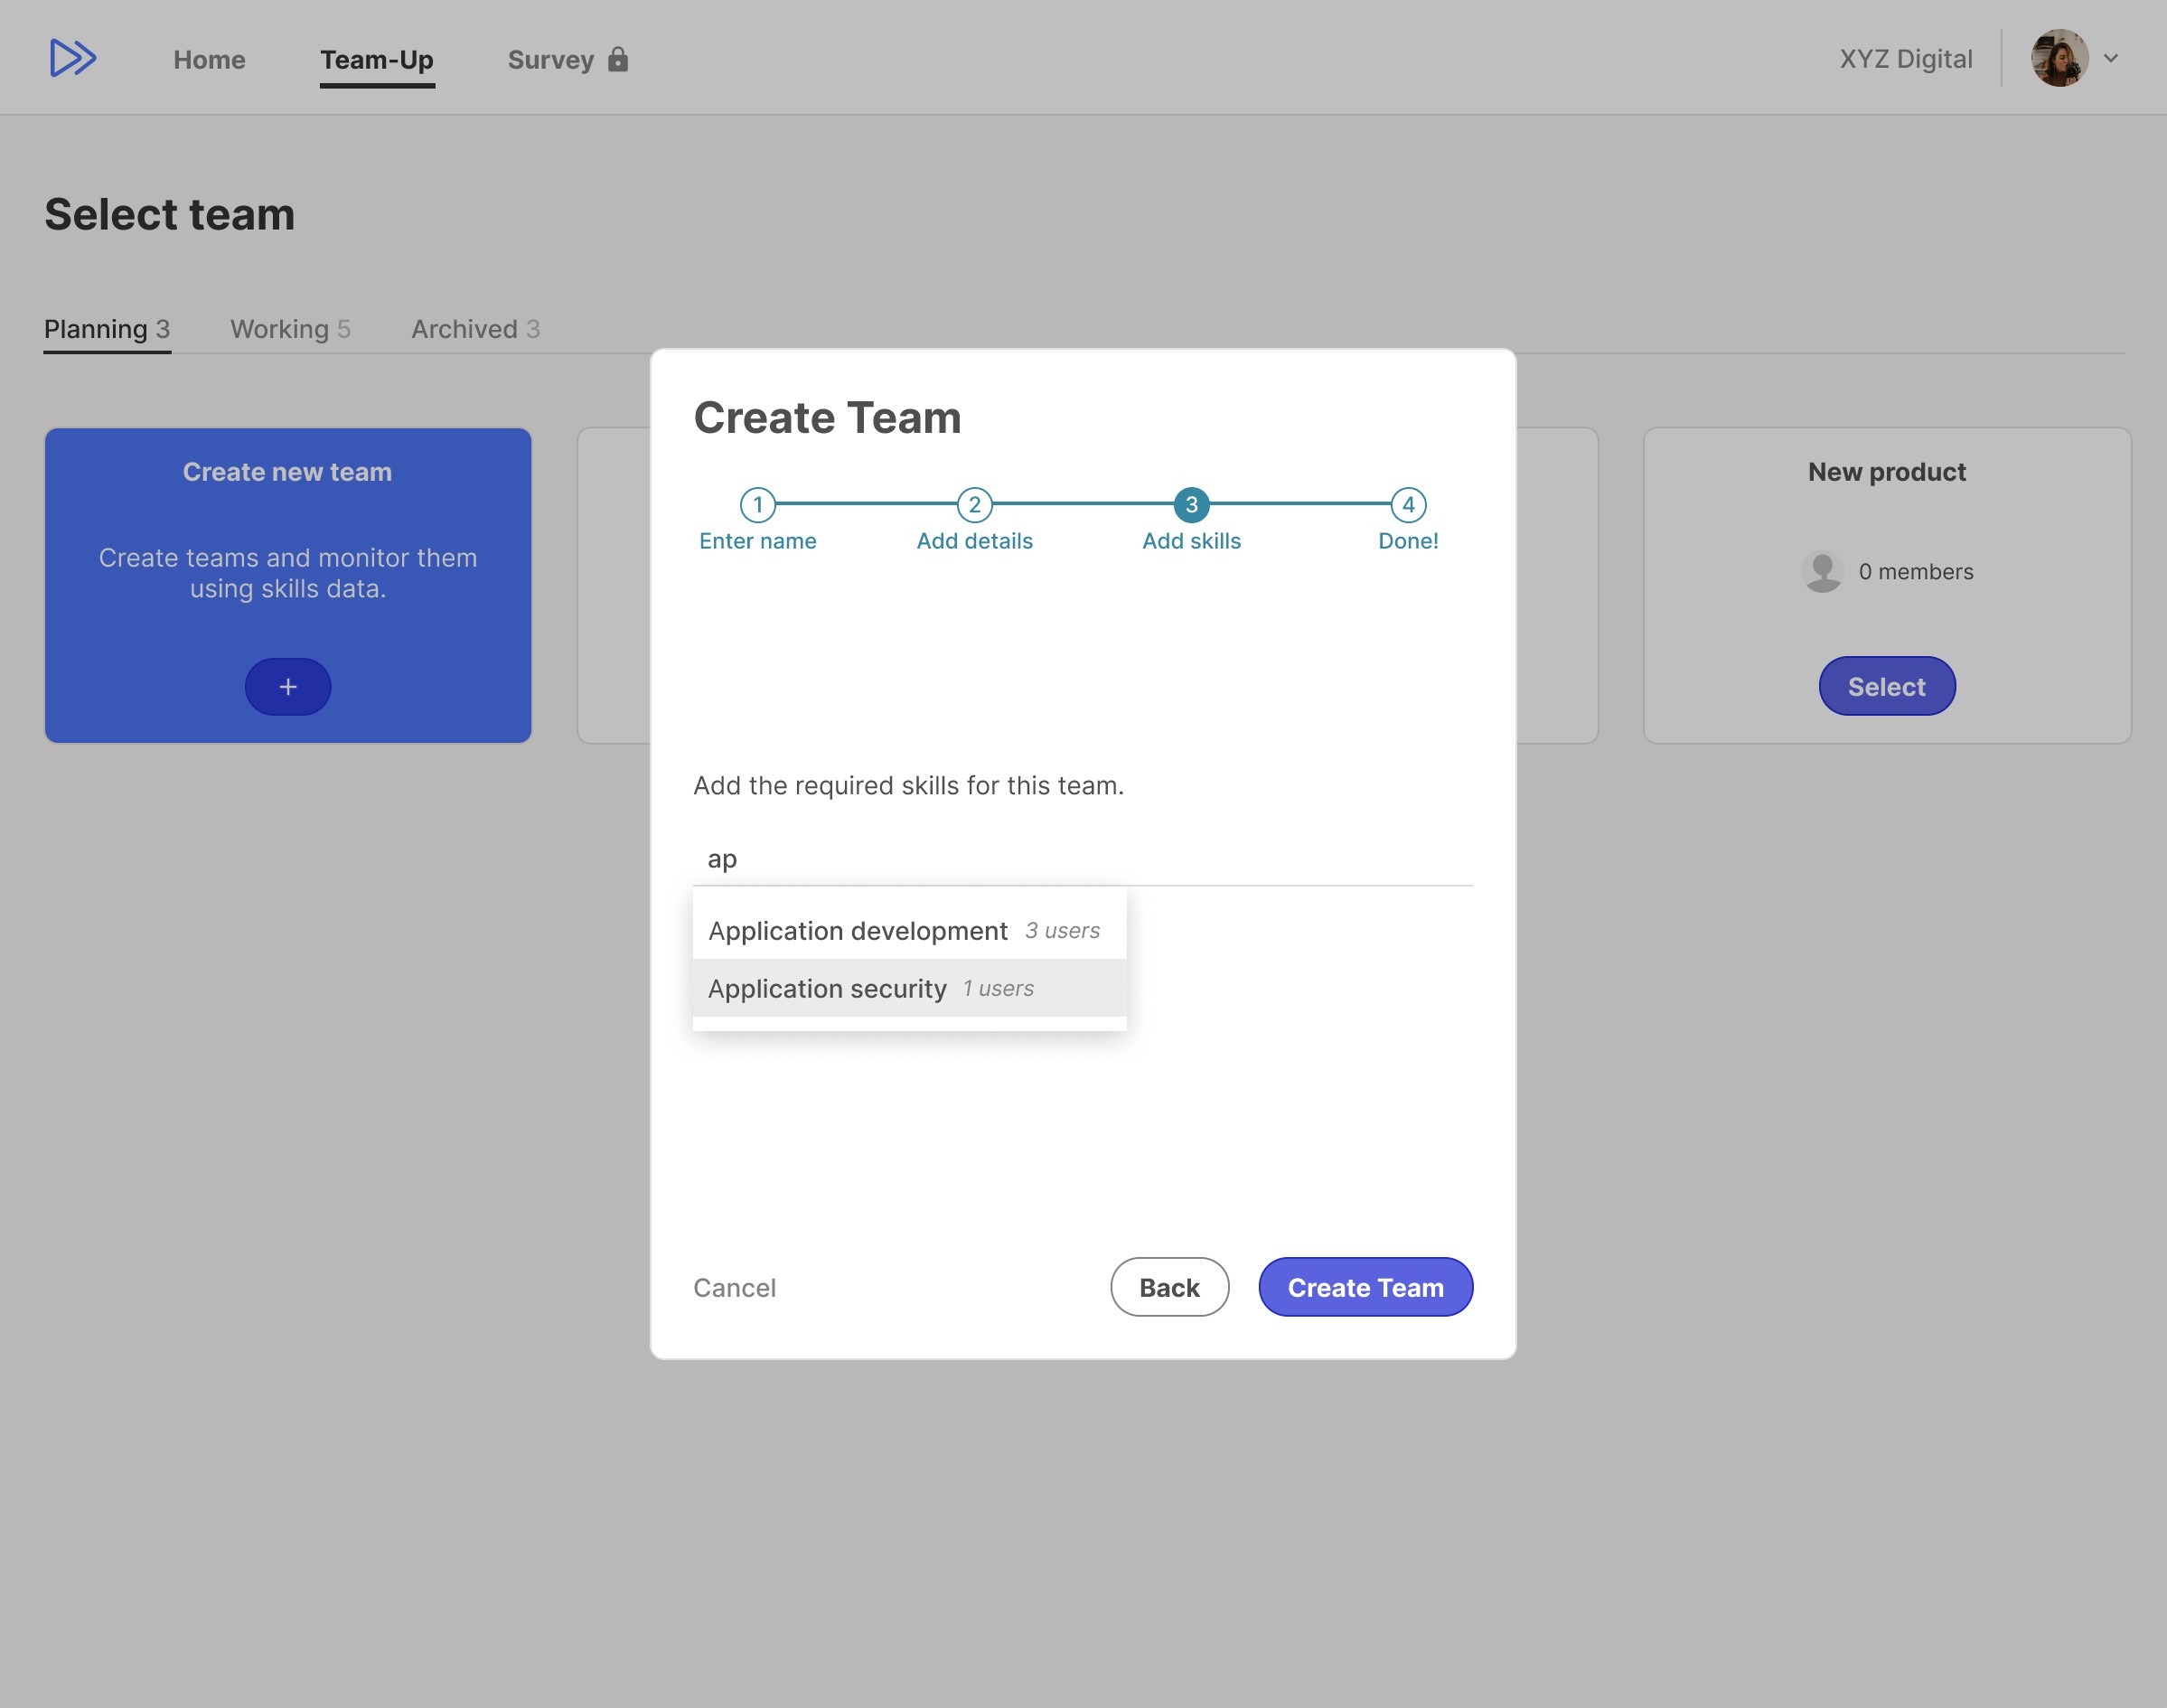Click the lock icon next to Survey
Viewport: 2167px width, 1708px height.
tap(618, 59)
